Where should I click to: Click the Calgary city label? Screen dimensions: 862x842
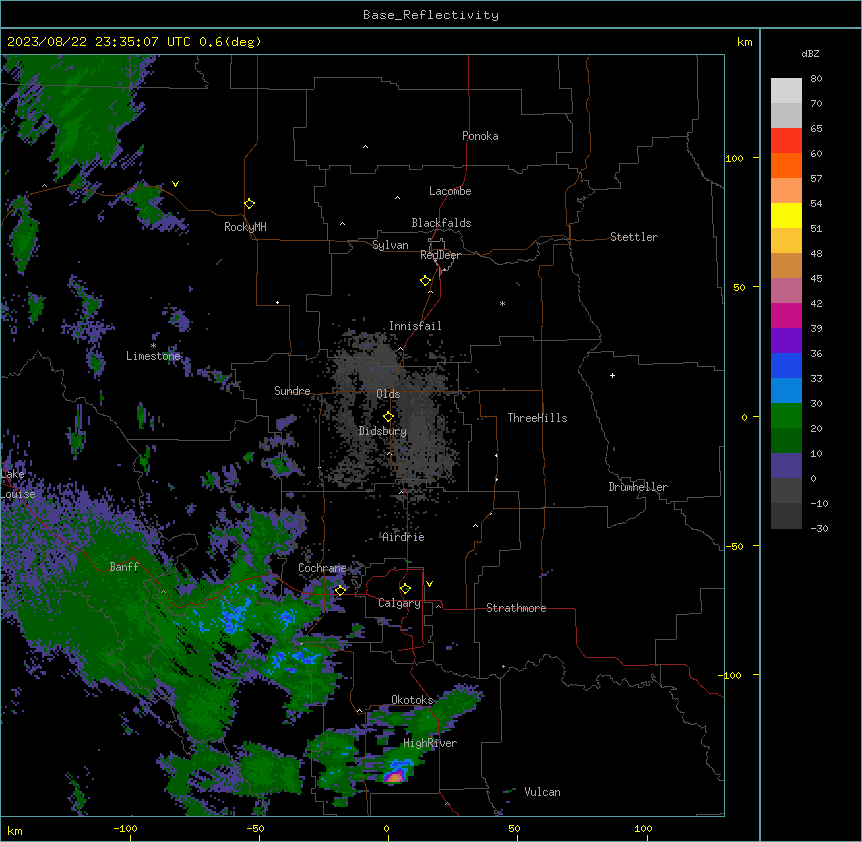click(399, 603)
